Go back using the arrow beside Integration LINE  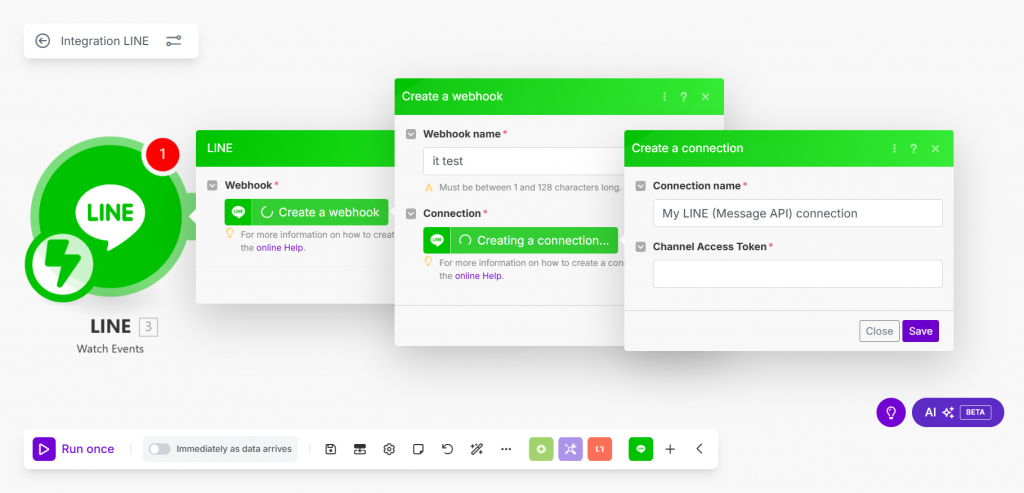coord(42,41)
